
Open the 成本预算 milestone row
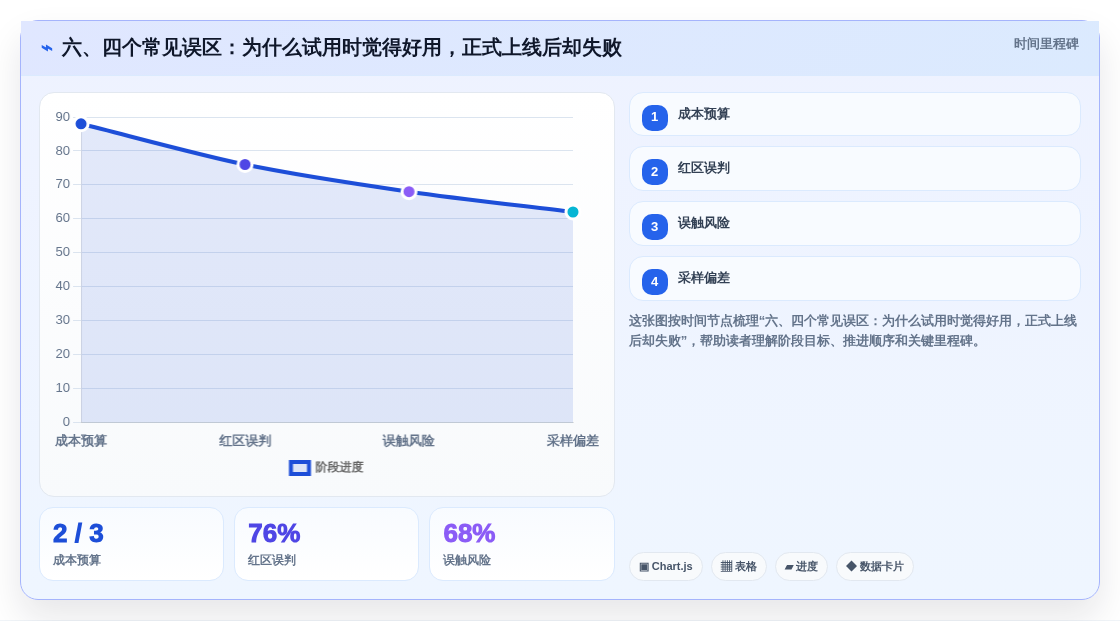click(854, 114)
